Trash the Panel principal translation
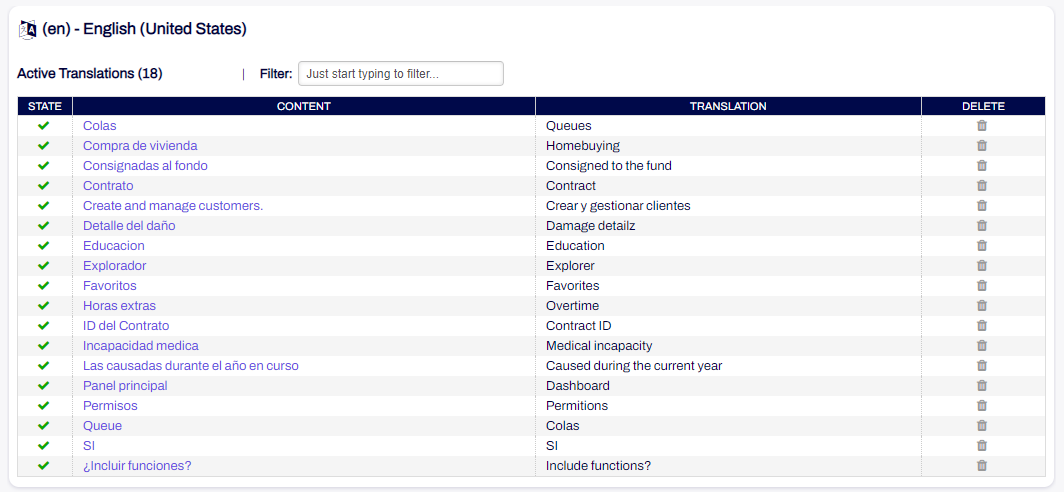This screenshot has height=492, width=1064. (x=981, y=385)
